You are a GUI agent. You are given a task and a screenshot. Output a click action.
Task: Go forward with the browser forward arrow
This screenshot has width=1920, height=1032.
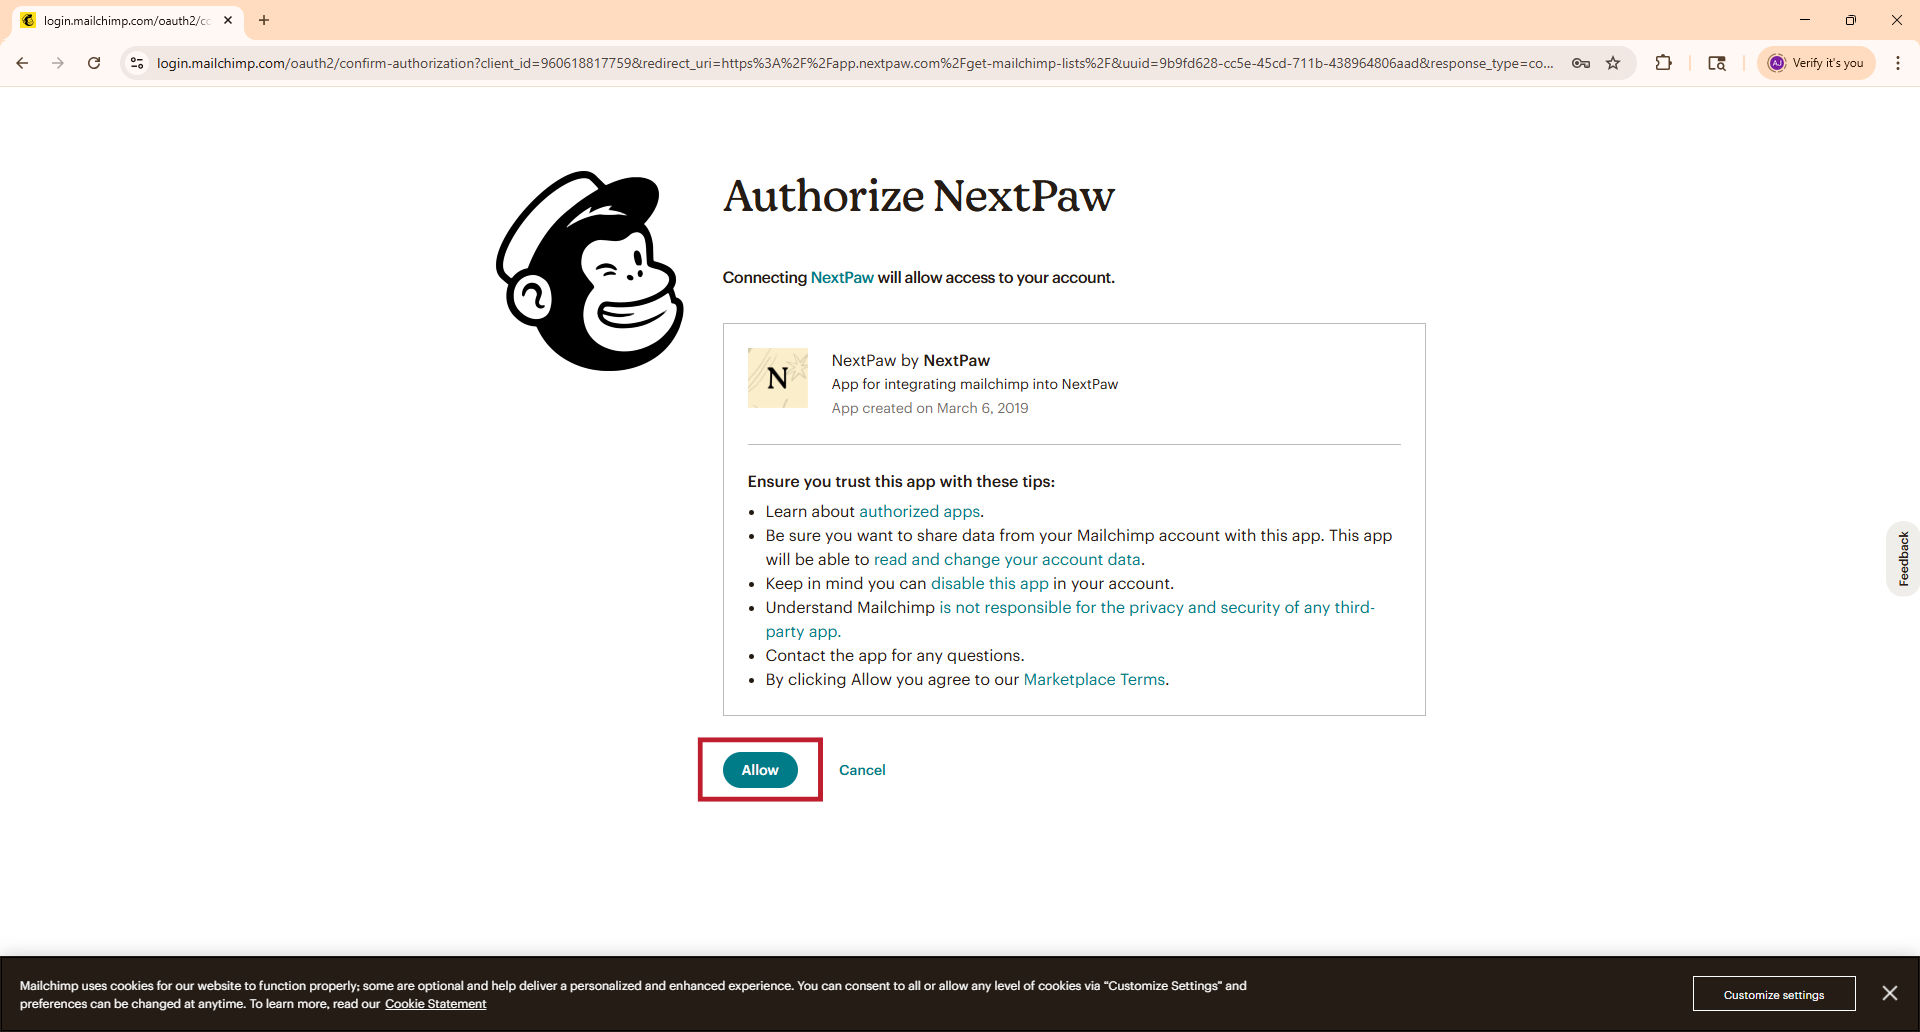coord(58,63)
